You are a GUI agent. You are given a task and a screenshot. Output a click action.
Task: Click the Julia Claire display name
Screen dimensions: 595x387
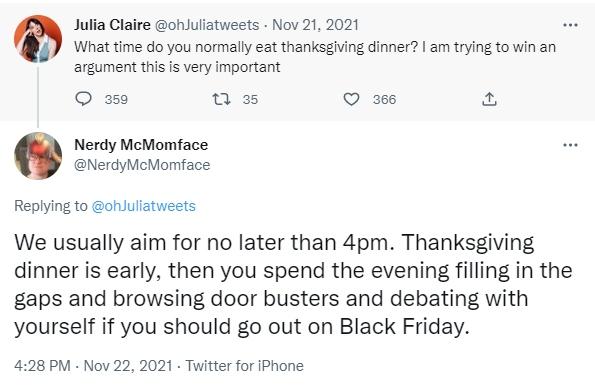pos(112,25)
